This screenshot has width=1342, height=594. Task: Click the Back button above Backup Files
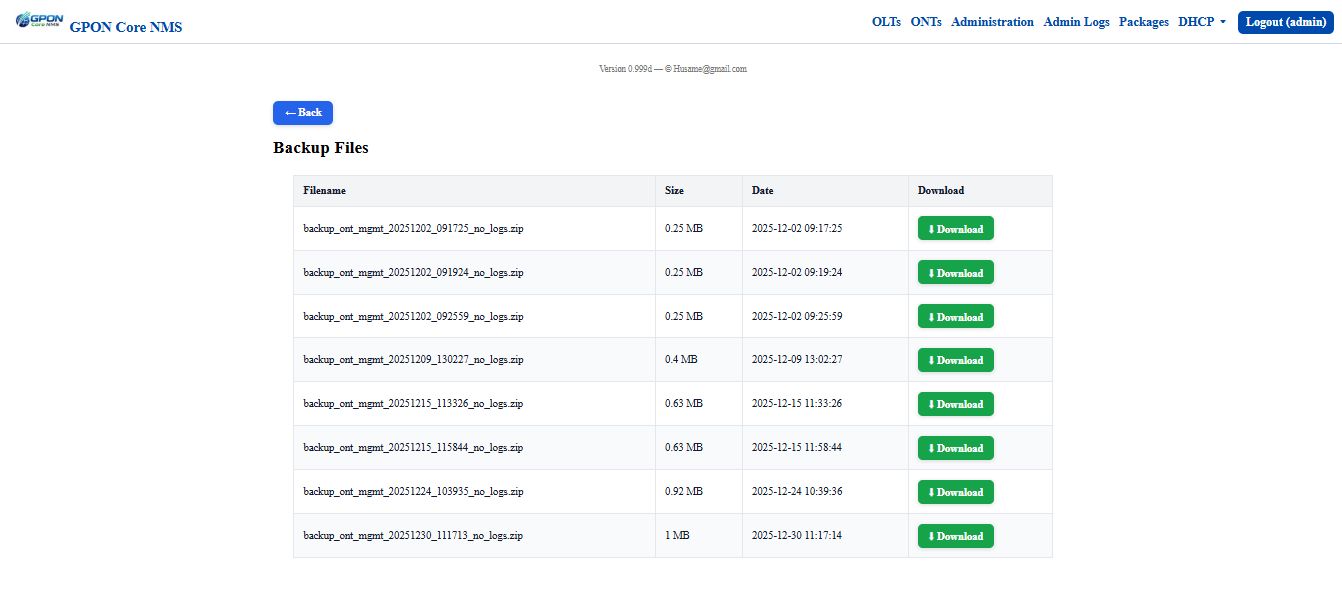(x=302, y=113)
